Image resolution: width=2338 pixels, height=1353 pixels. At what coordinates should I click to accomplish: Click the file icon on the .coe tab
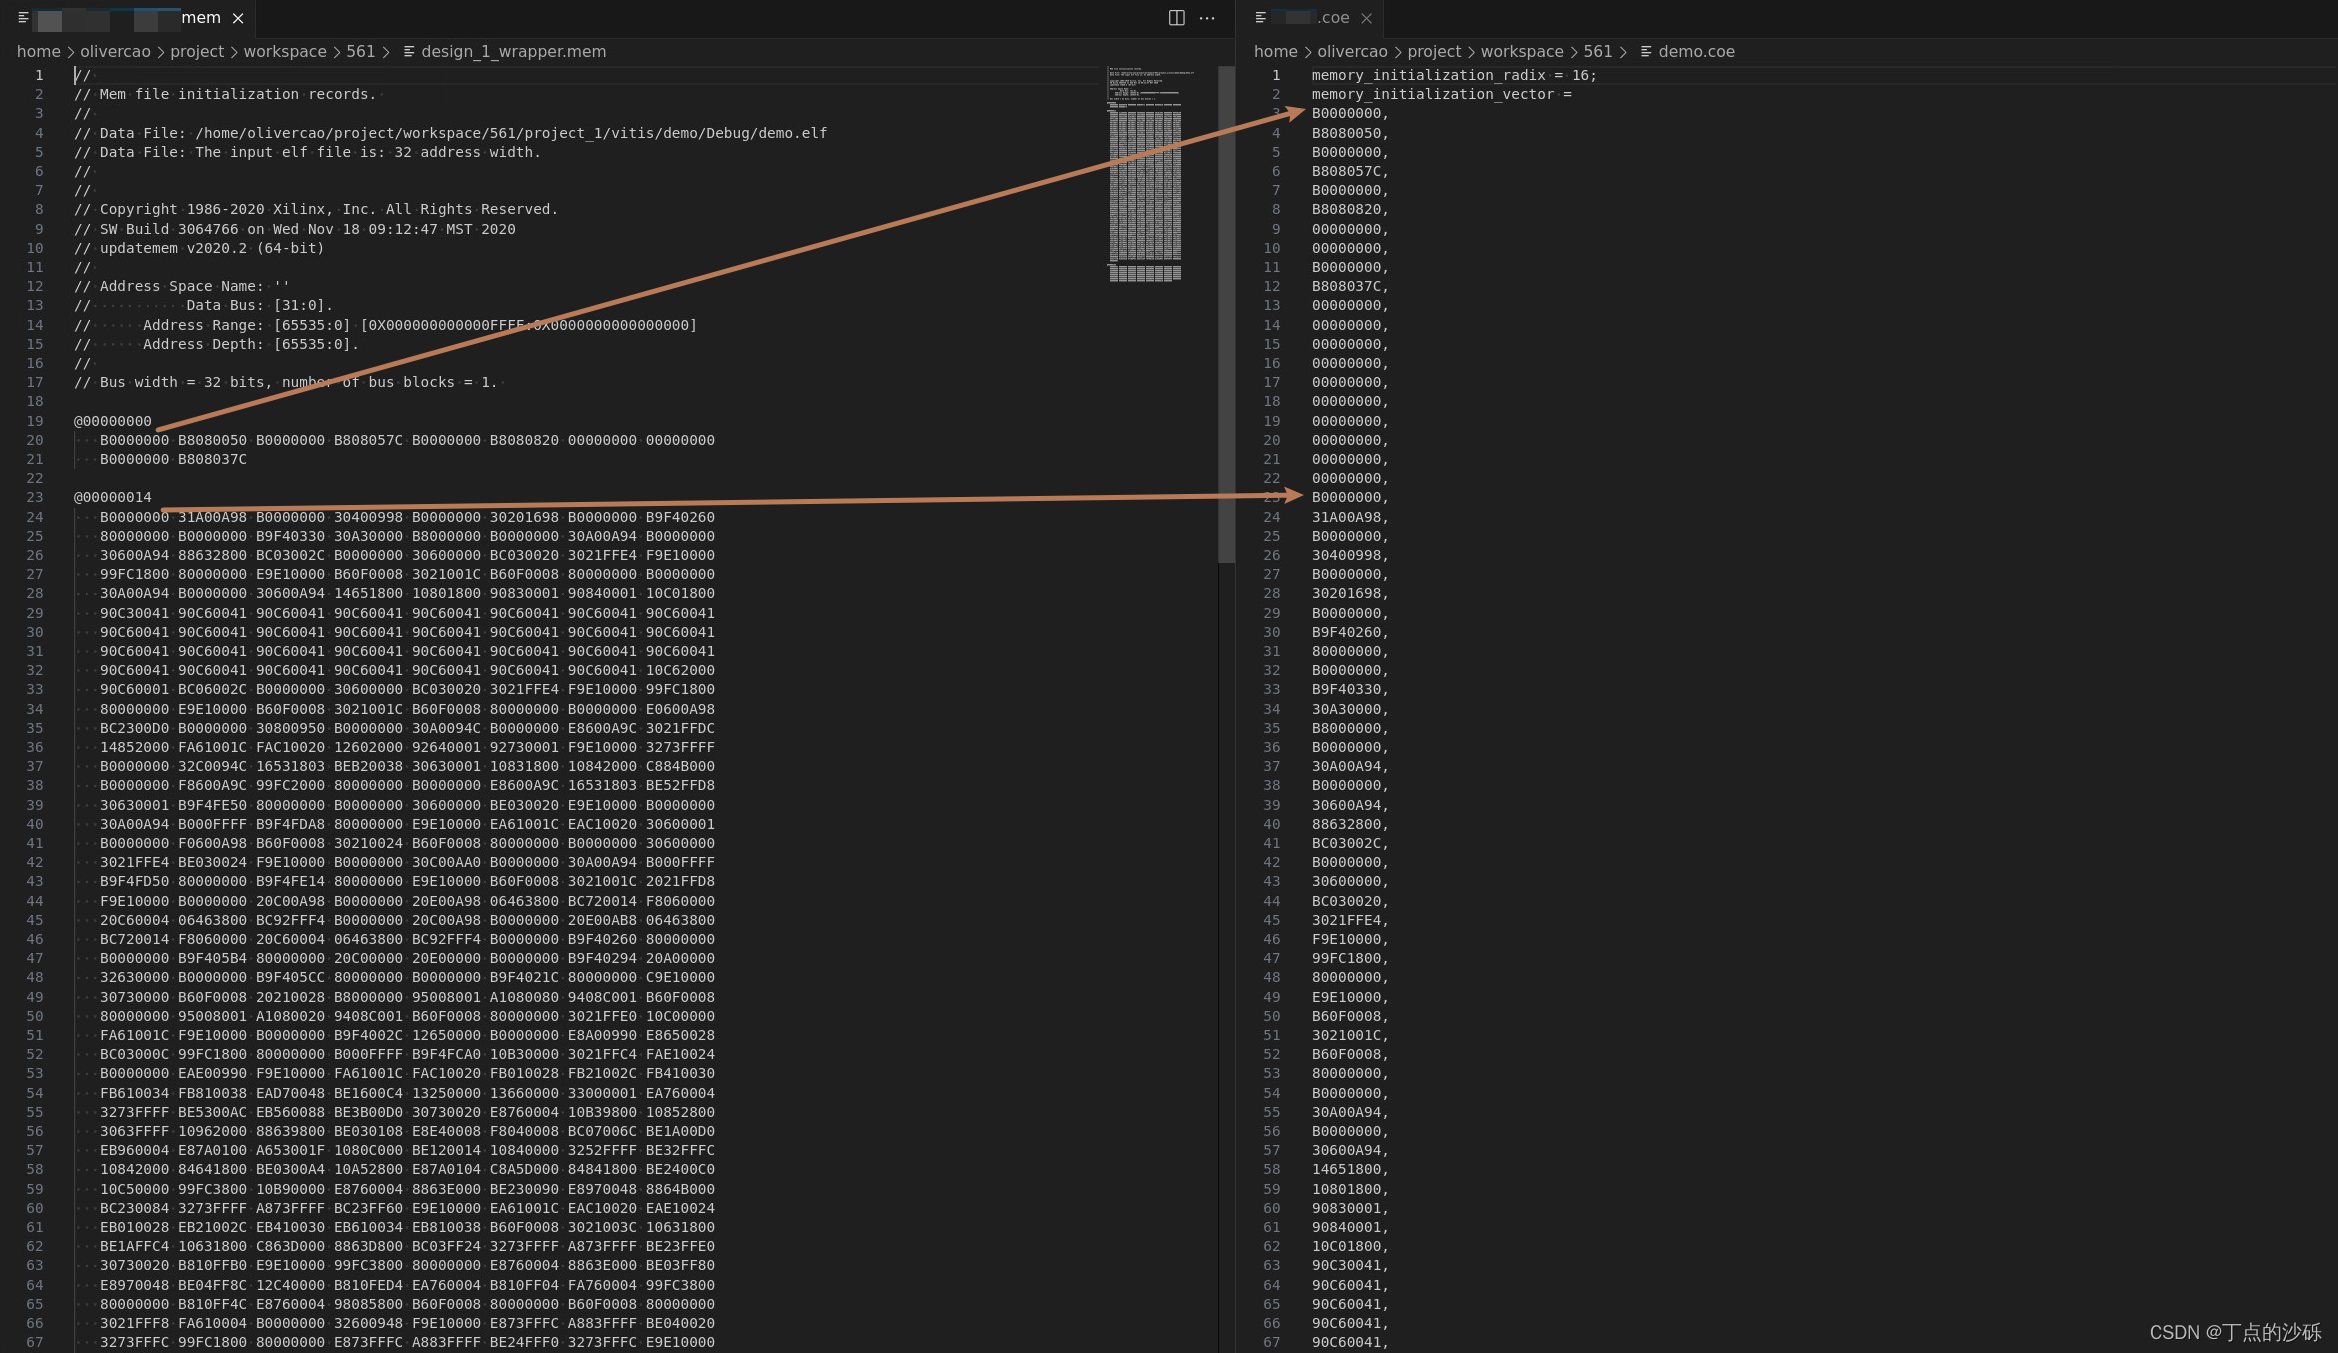(x=1260, y=18)
